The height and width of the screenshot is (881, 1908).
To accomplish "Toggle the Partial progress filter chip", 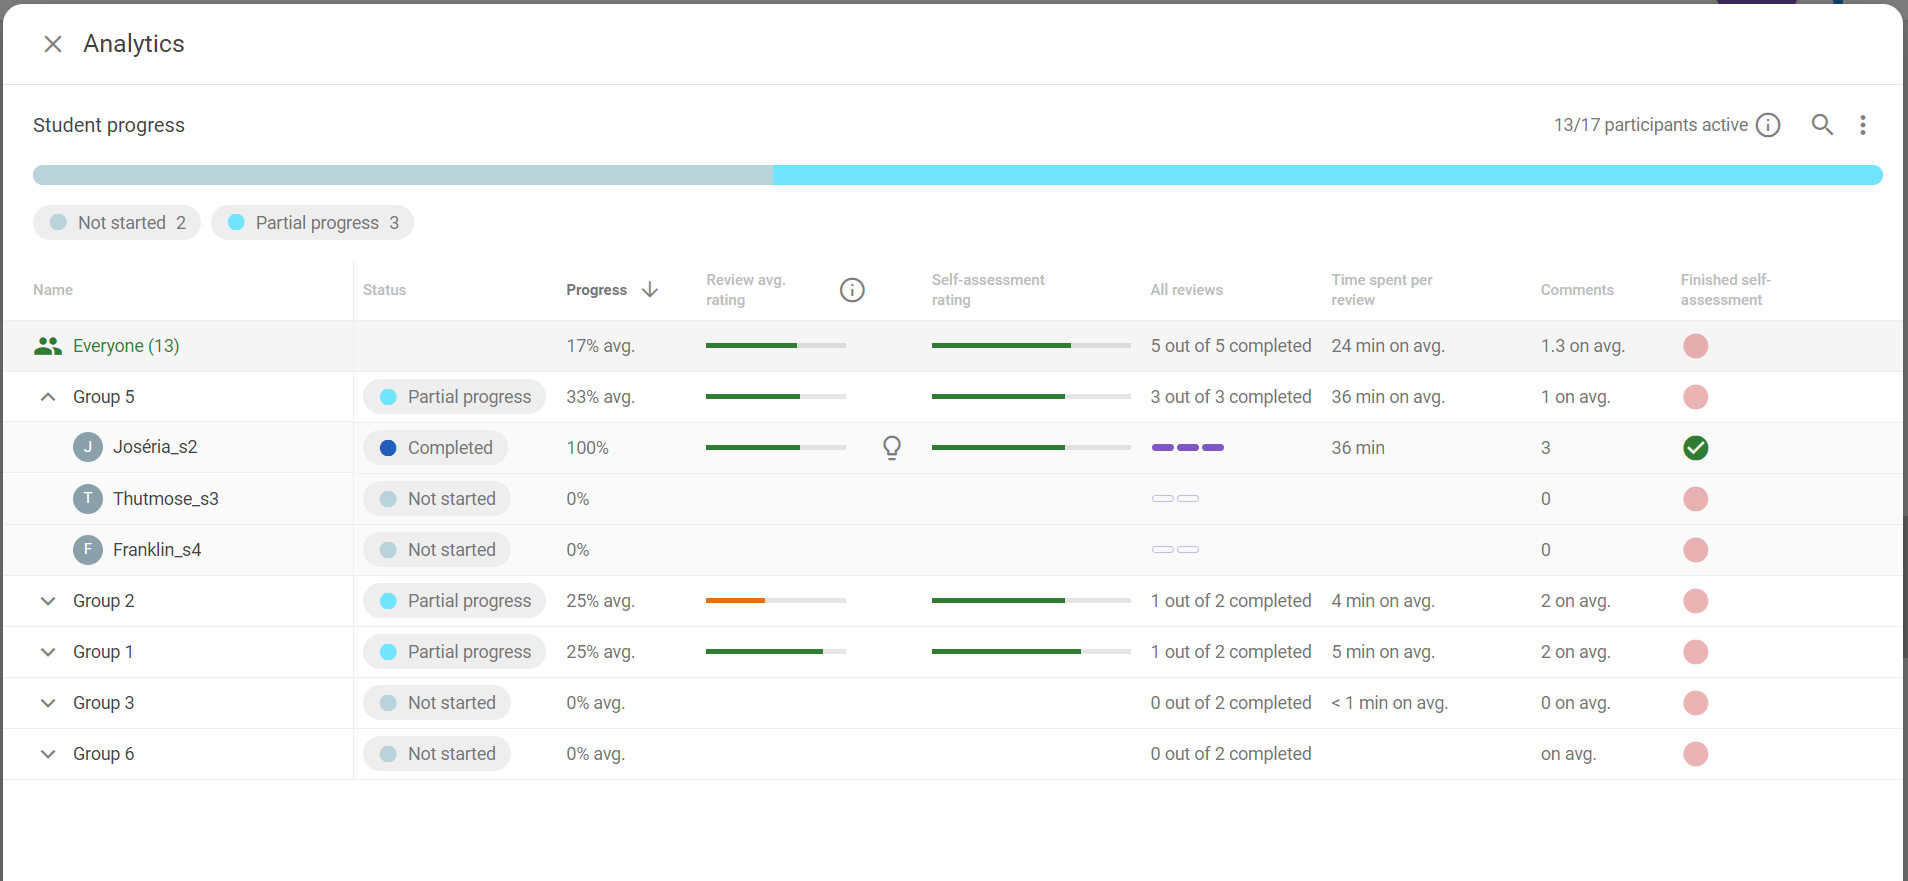I will [312, 223].
